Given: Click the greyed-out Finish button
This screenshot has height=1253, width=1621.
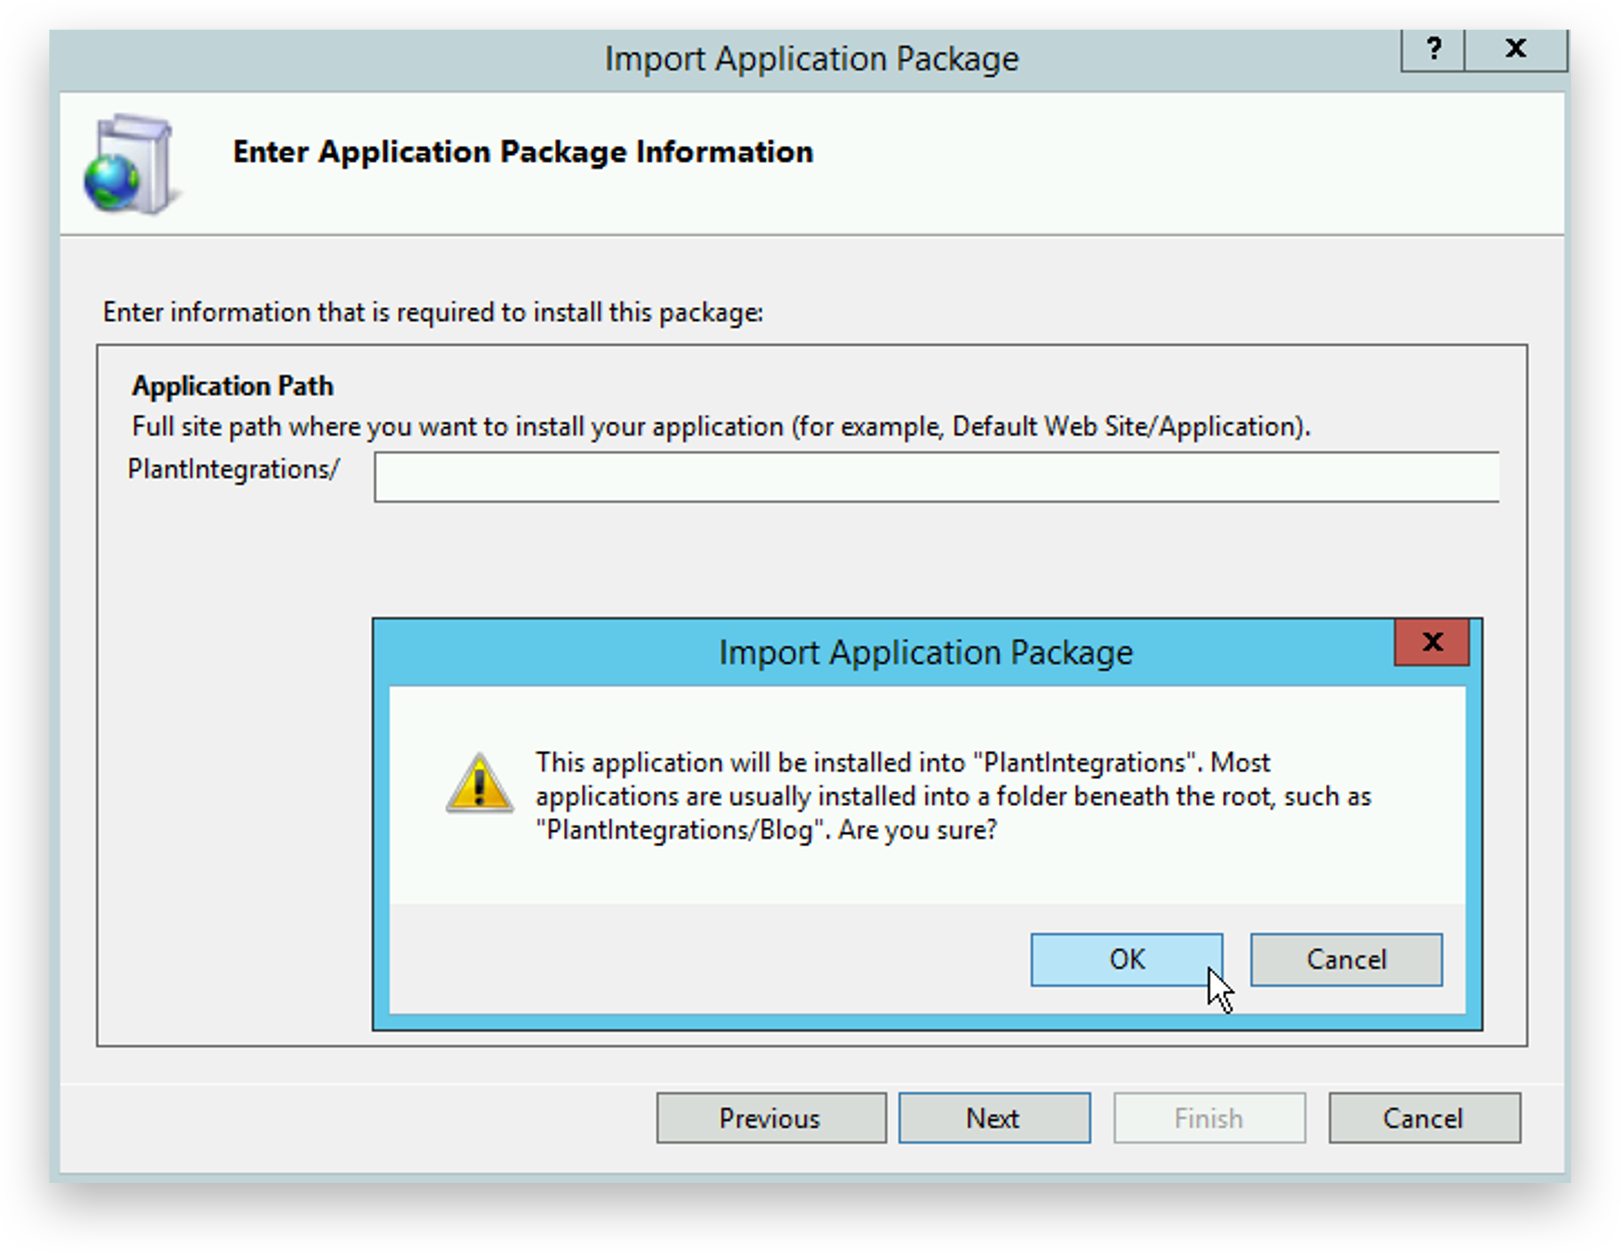Looking at the screenshot, I should click(1209, 1118).
